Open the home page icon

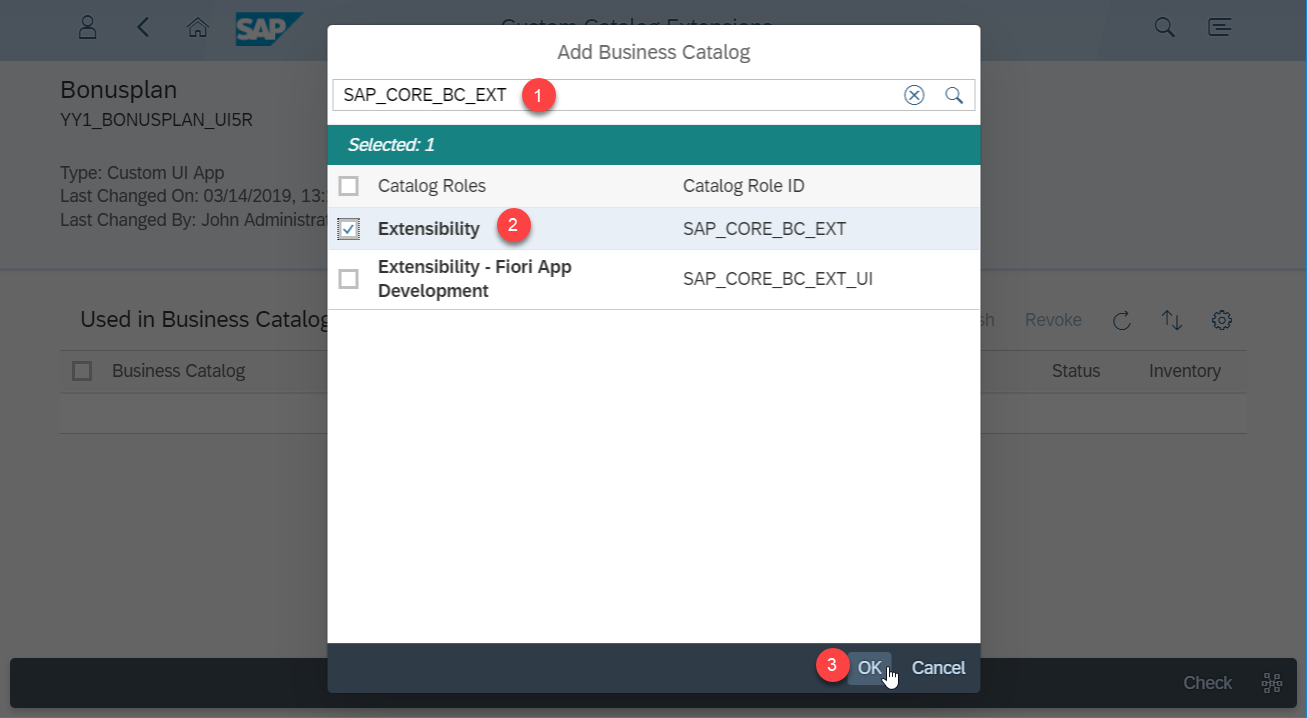coord(198,28)
